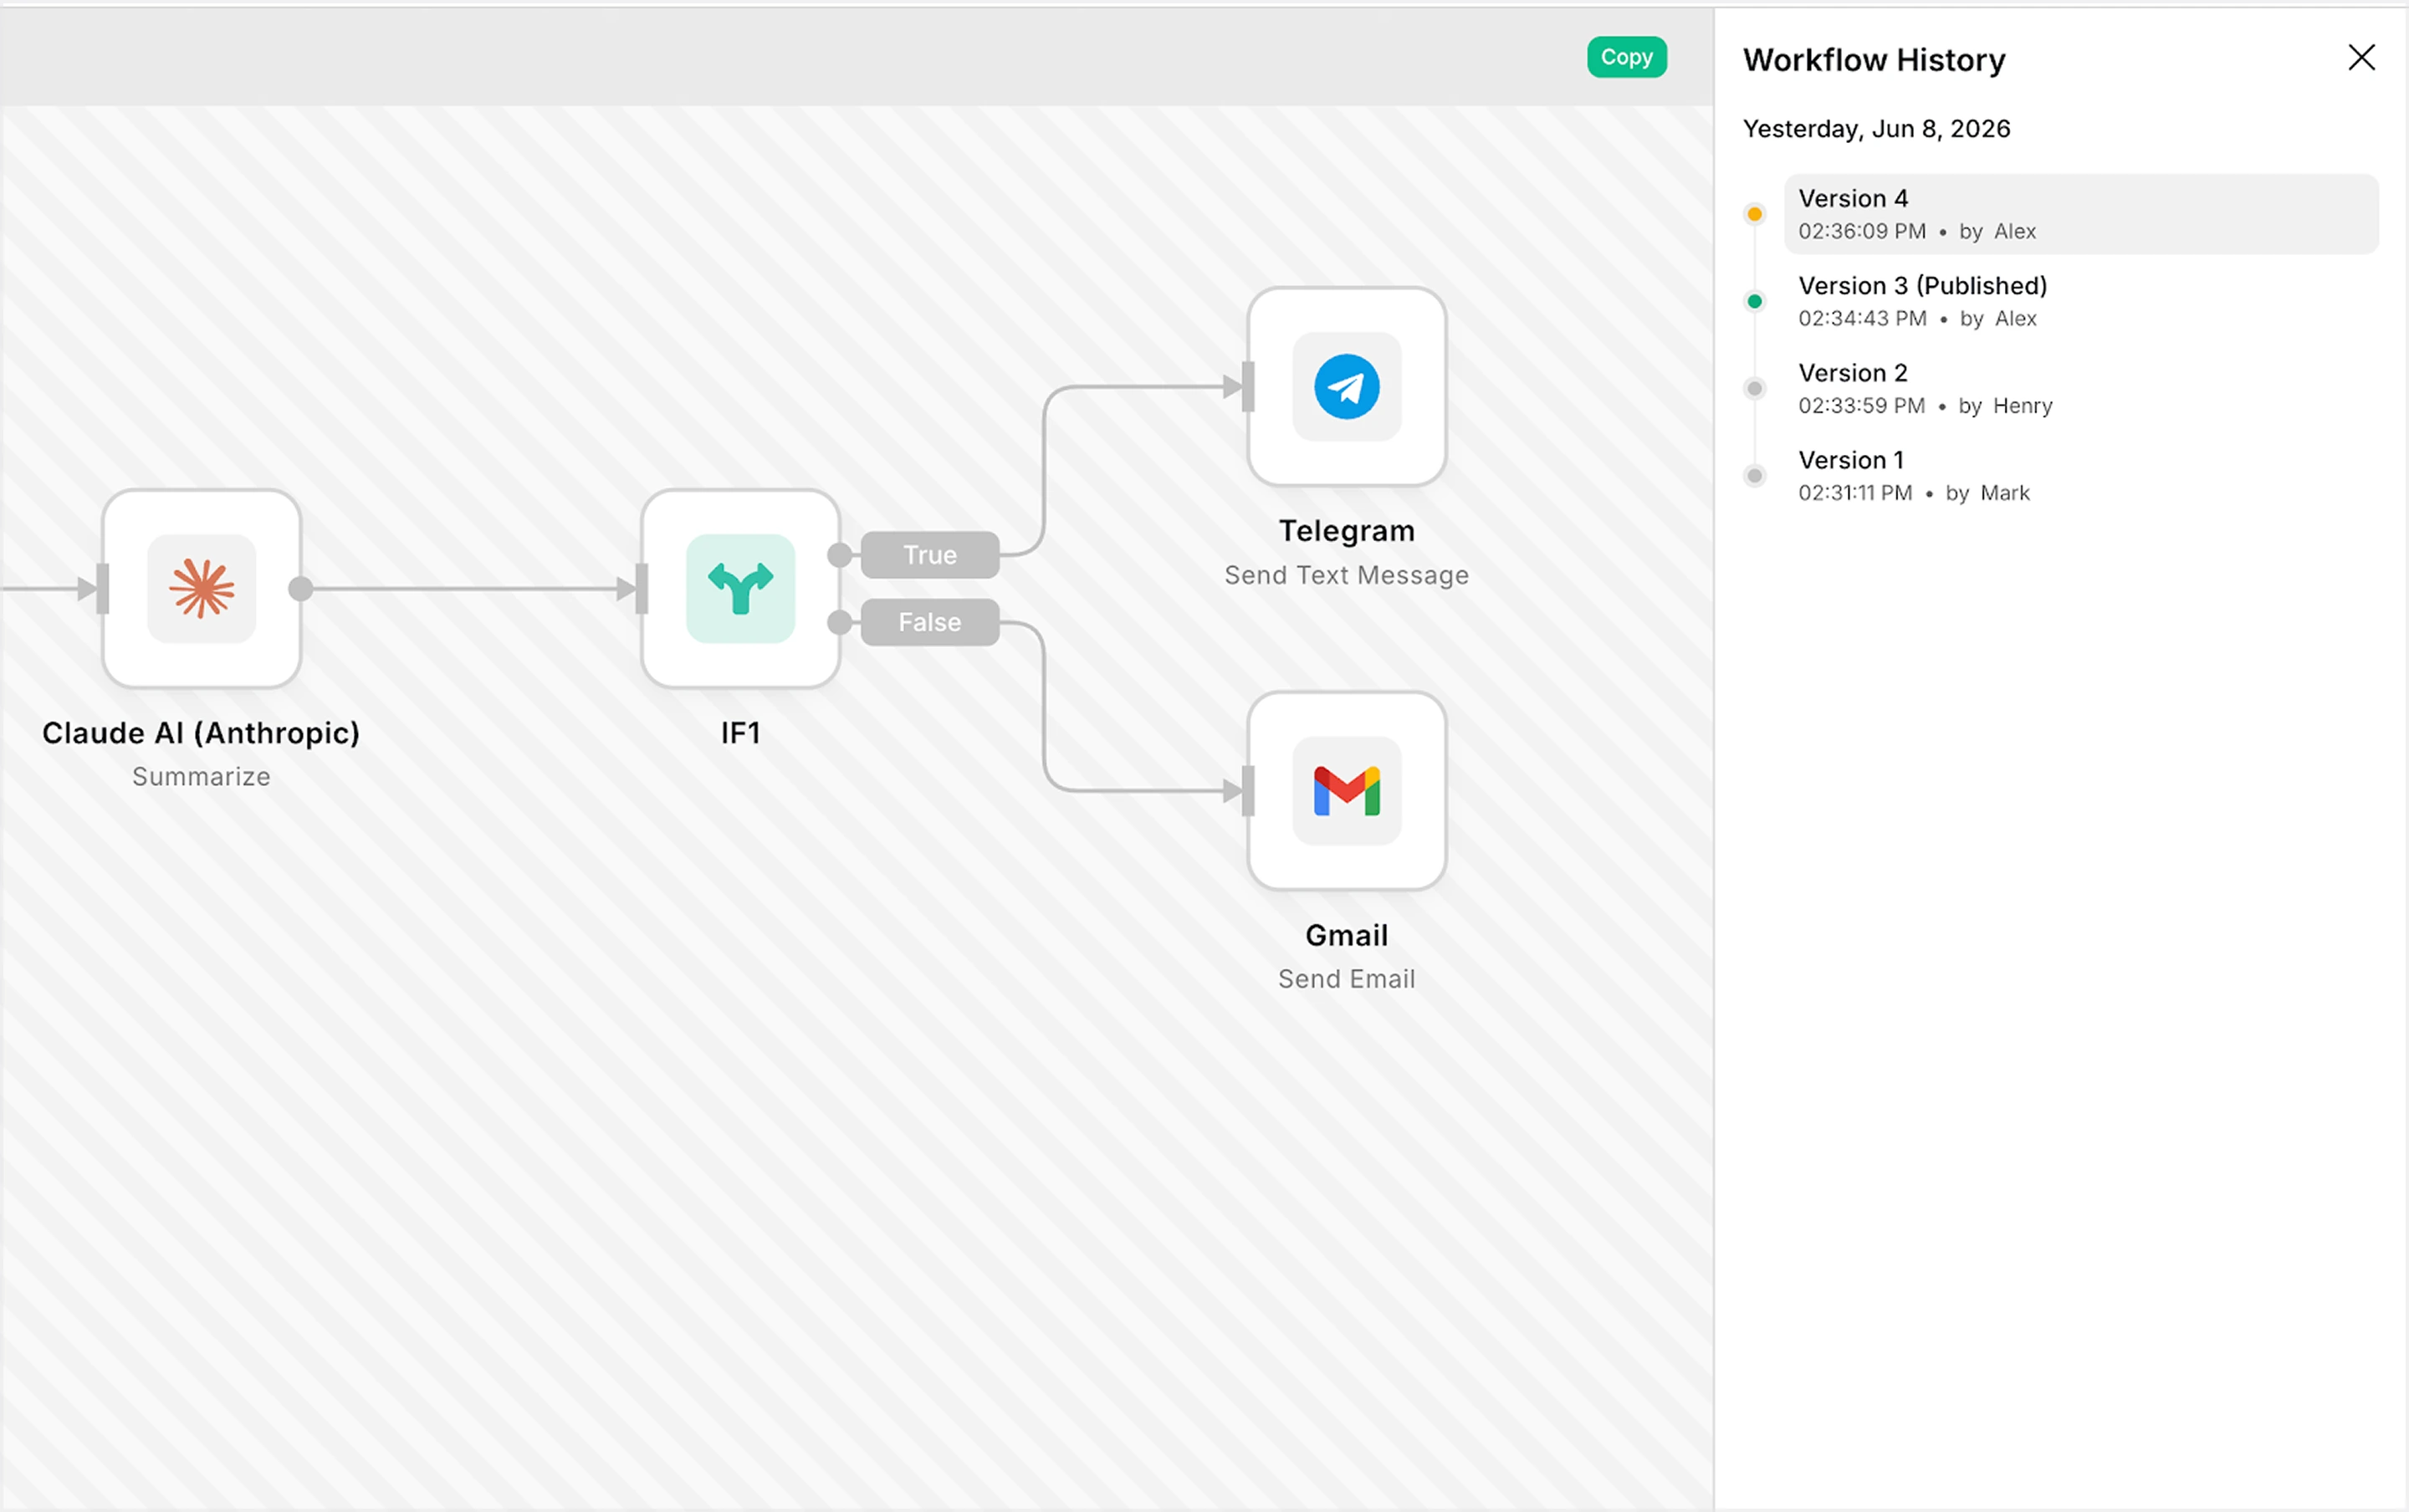Screen dimensions: 2409x1512
Task: Click the False branch label
Action: 929,622
